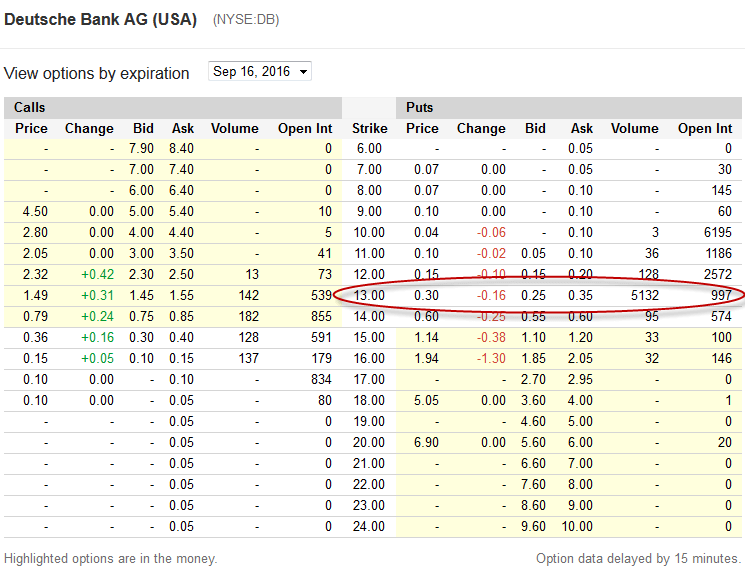Select call open interest 855

coord(321,316)
